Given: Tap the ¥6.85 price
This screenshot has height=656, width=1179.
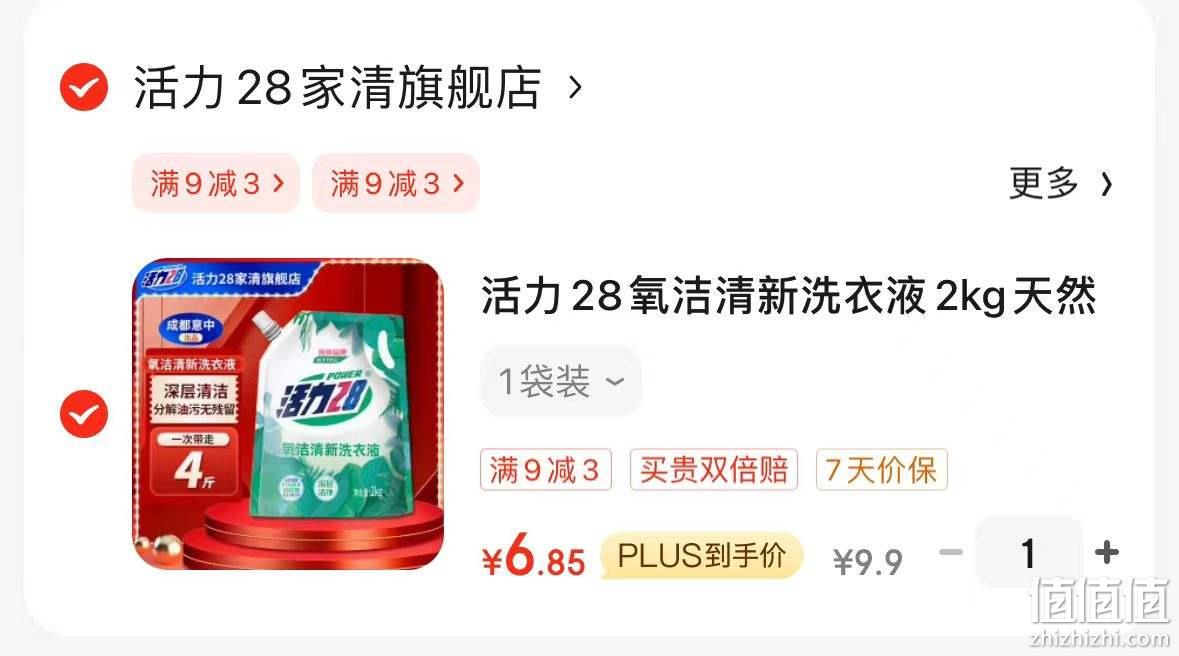Looking at the screenshot, I should click(533, 557).
